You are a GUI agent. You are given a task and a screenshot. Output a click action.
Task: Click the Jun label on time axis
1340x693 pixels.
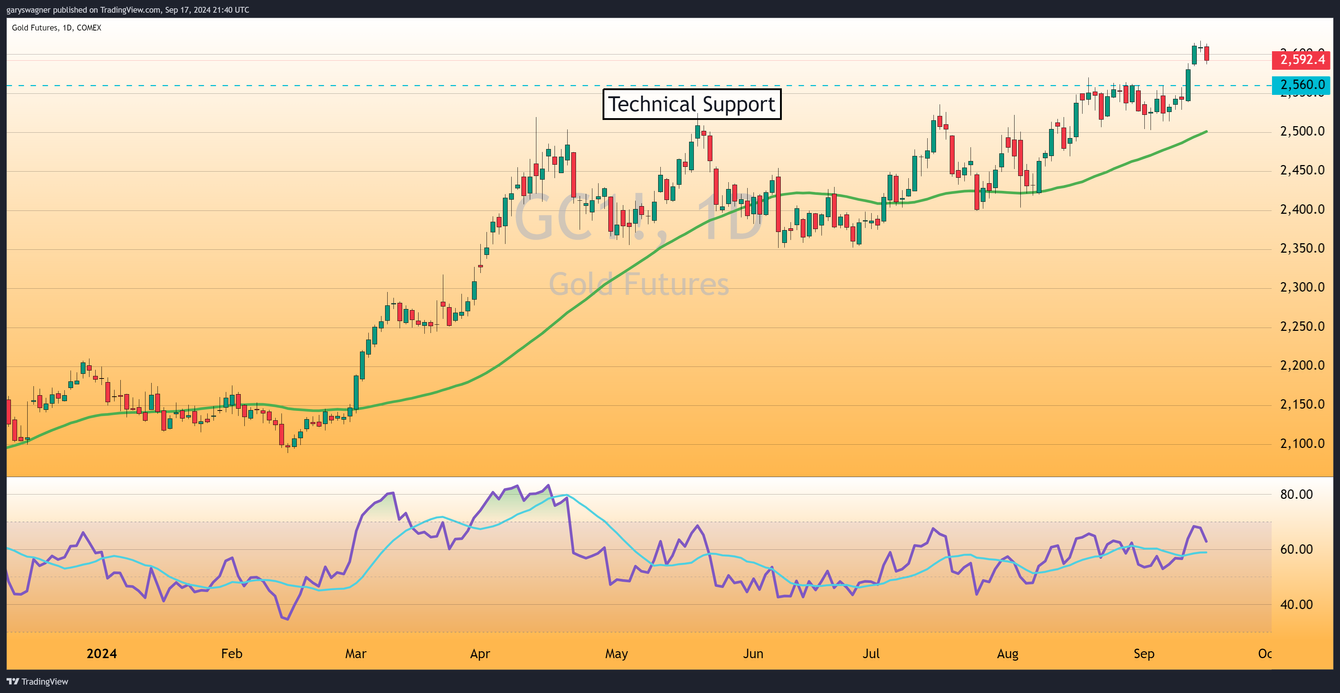tap(753, 654)
